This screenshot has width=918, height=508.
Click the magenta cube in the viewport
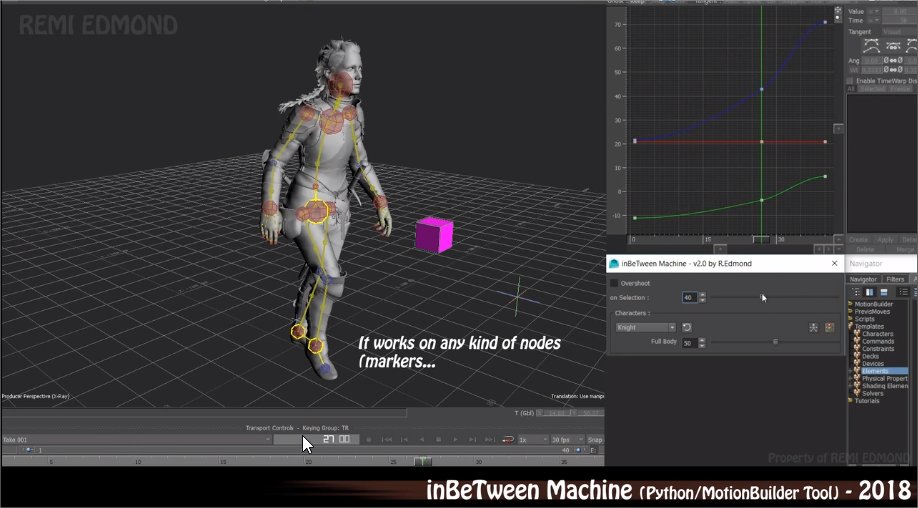(x=434, y=235)
